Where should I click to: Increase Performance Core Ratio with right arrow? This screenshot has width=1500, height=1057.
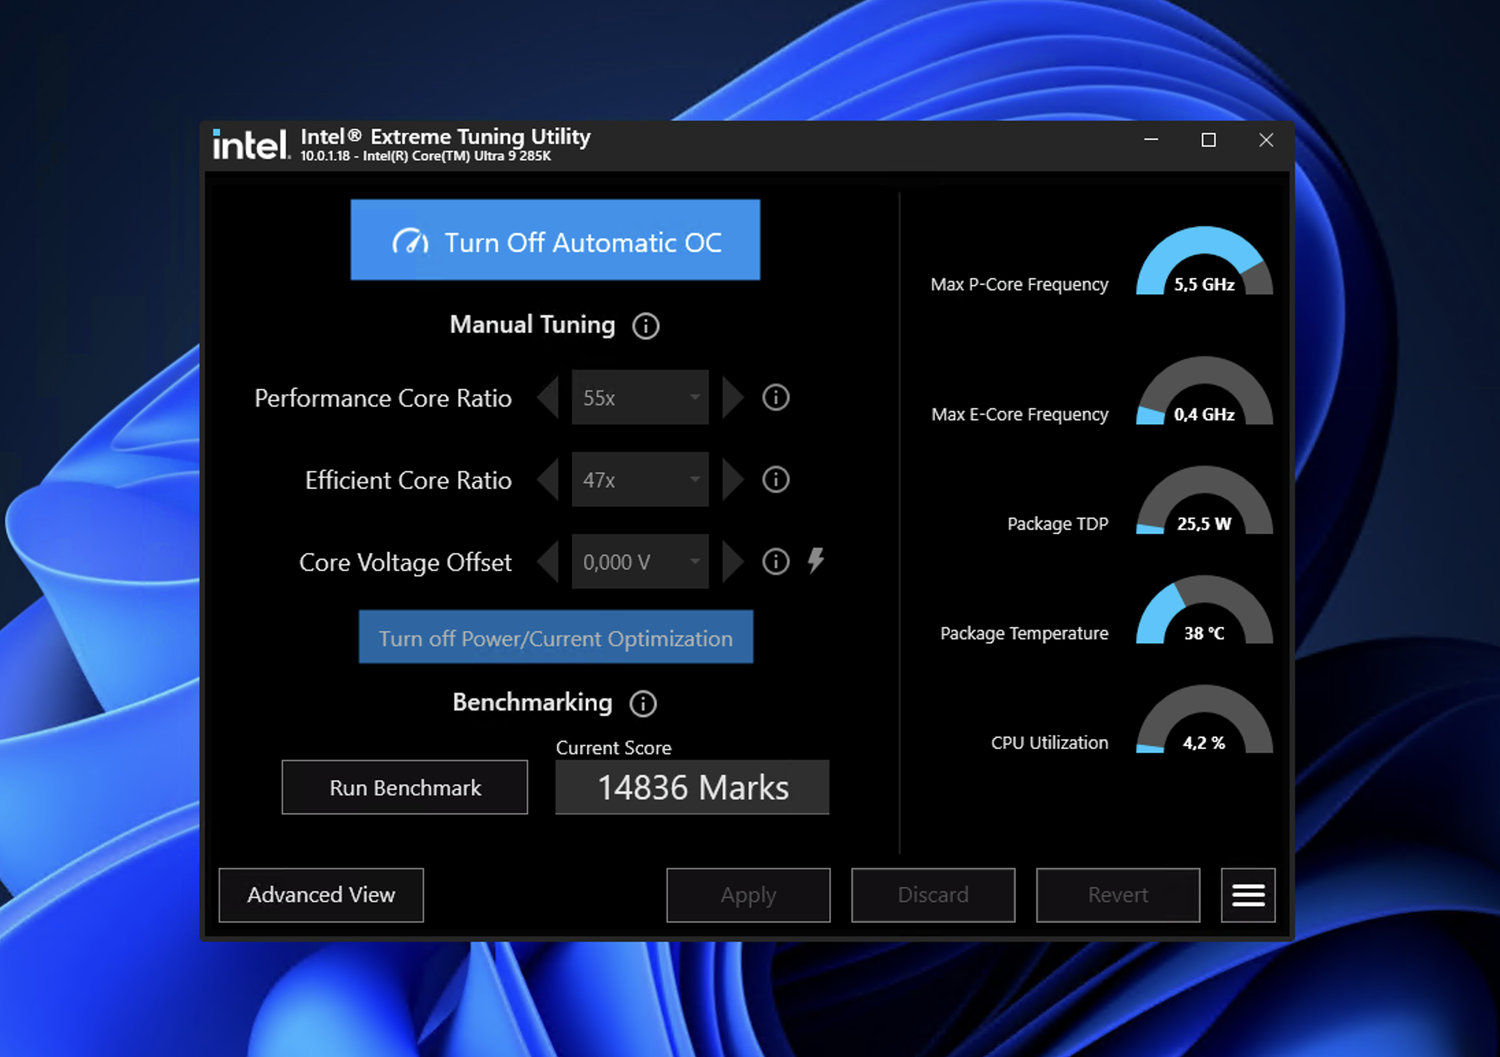(733, 398)
